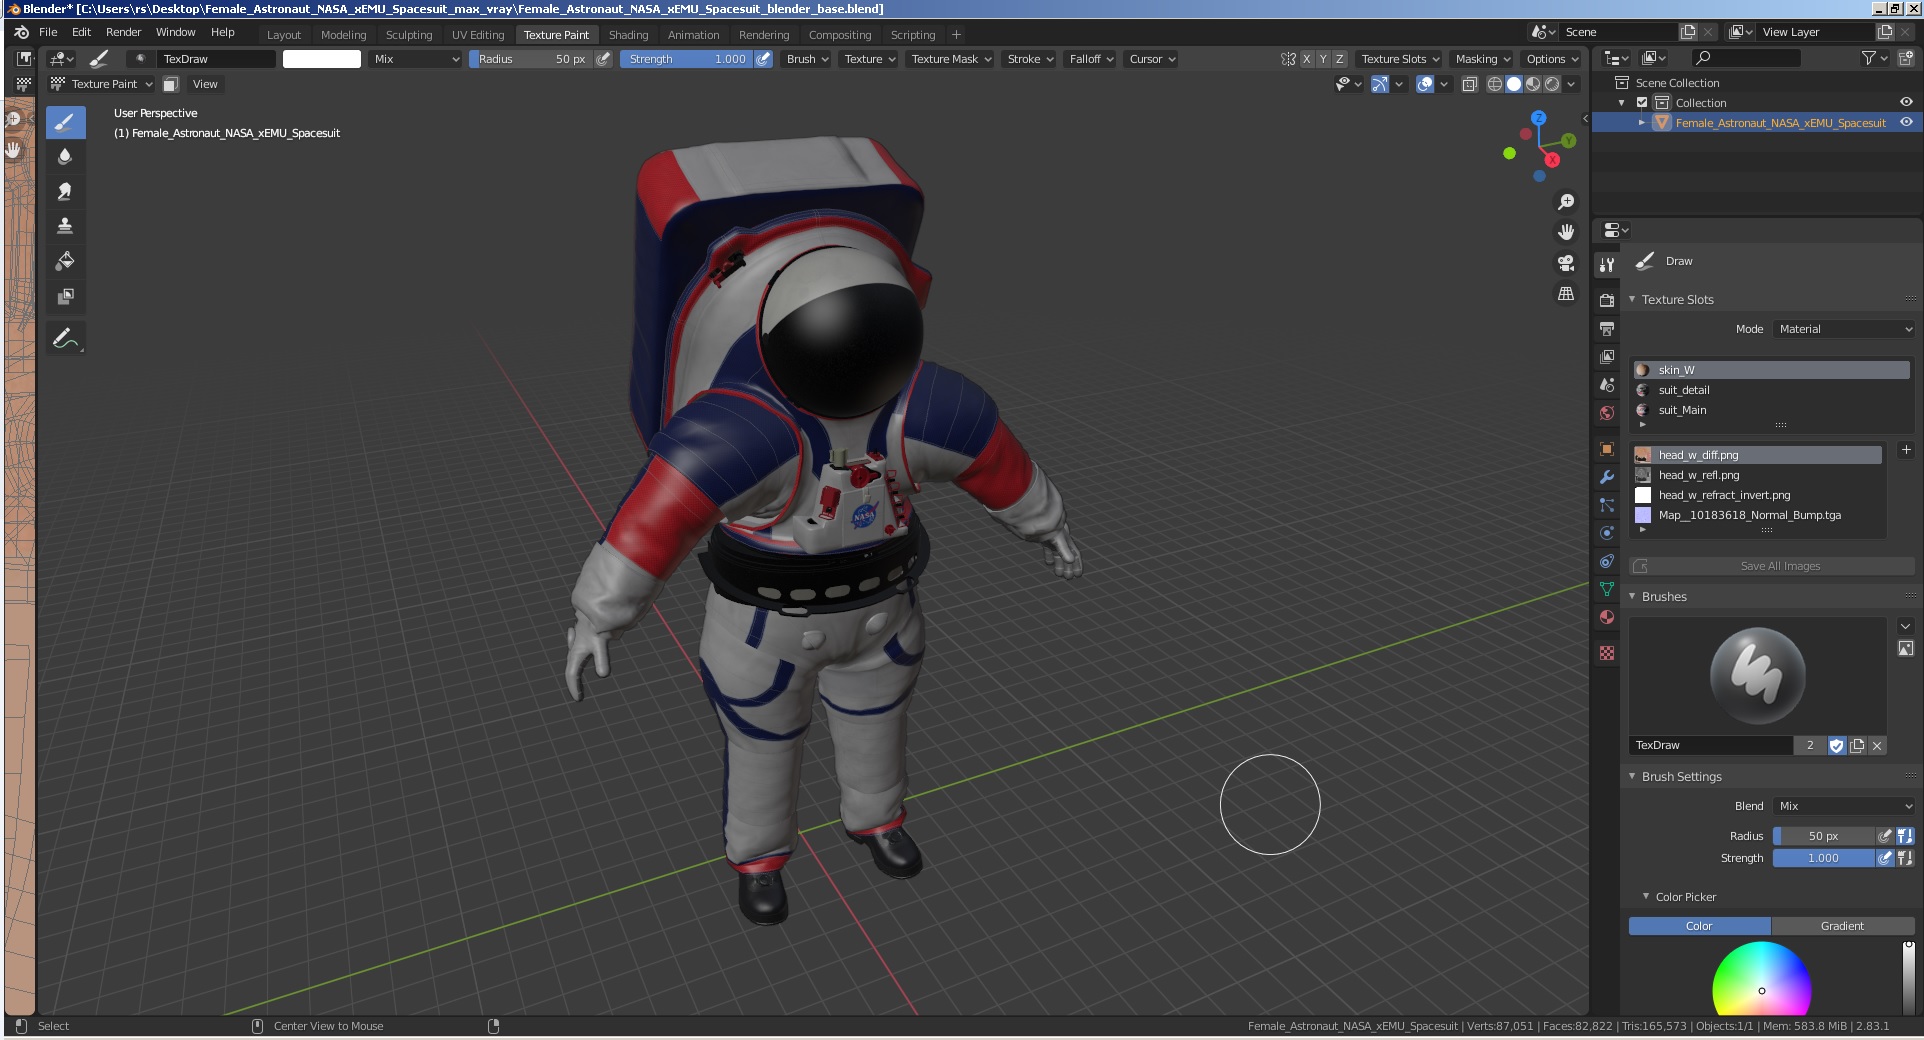Open World properties tab
1924x1040 pixels.
[x=1607, y=413]
